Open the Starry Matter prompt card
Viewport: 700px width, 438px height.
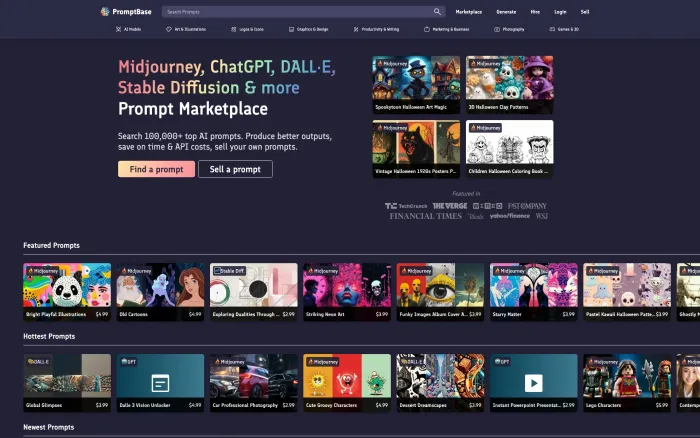click(533, 292)
